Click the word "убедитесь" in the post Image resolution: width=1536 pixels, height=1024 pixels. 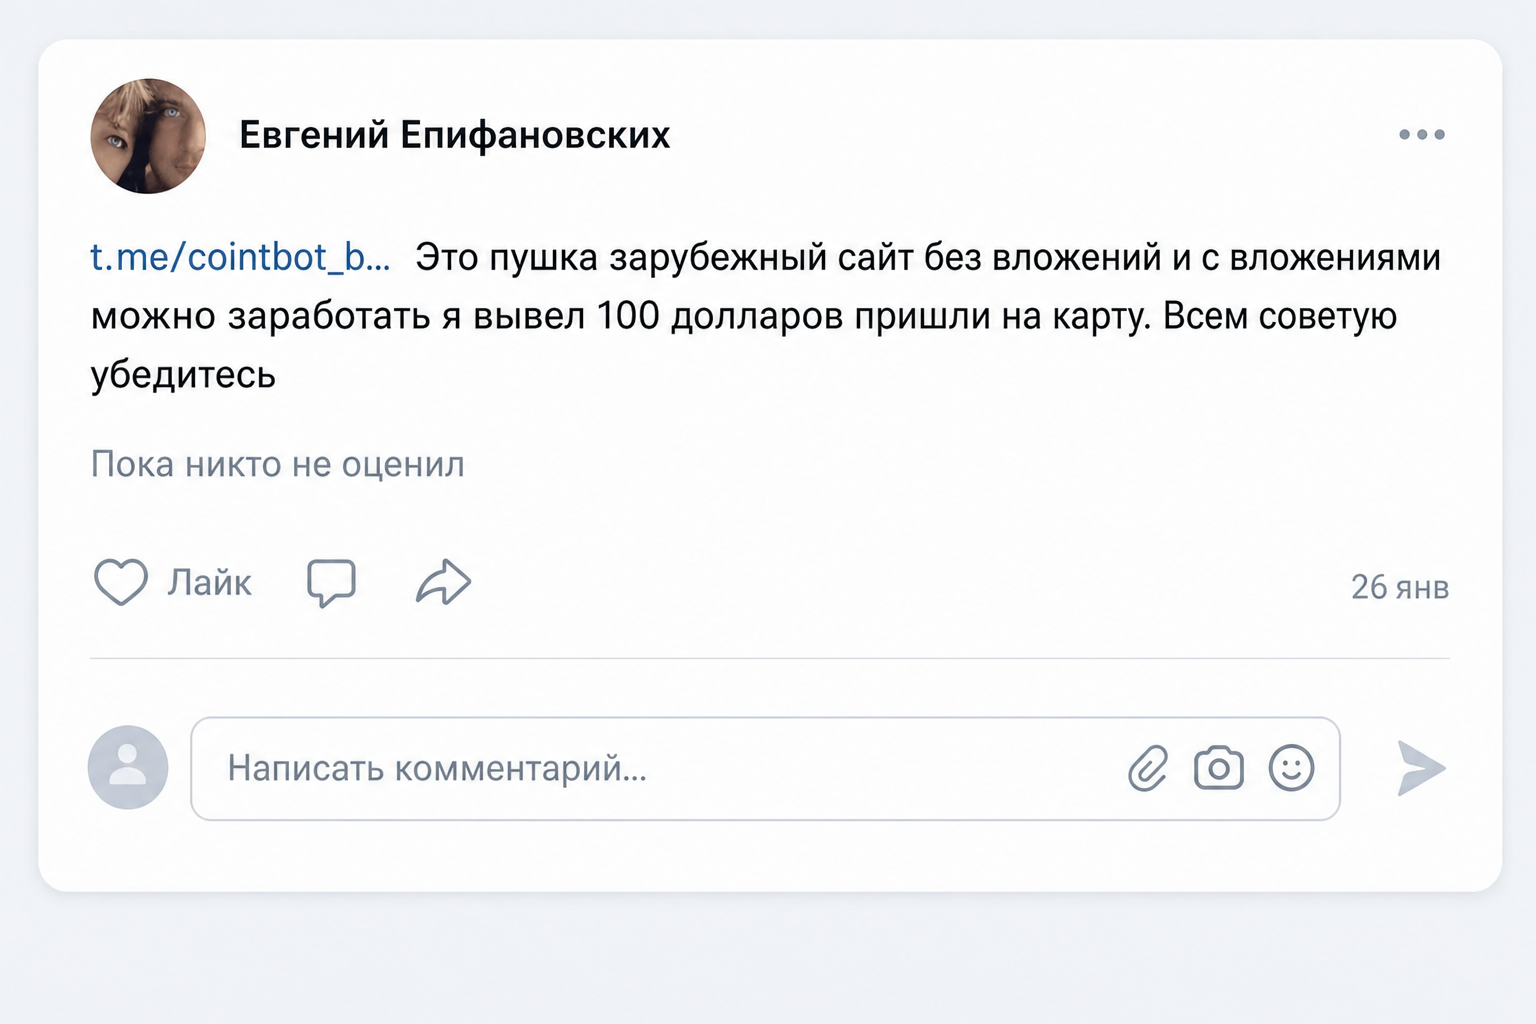click(183, 375)
